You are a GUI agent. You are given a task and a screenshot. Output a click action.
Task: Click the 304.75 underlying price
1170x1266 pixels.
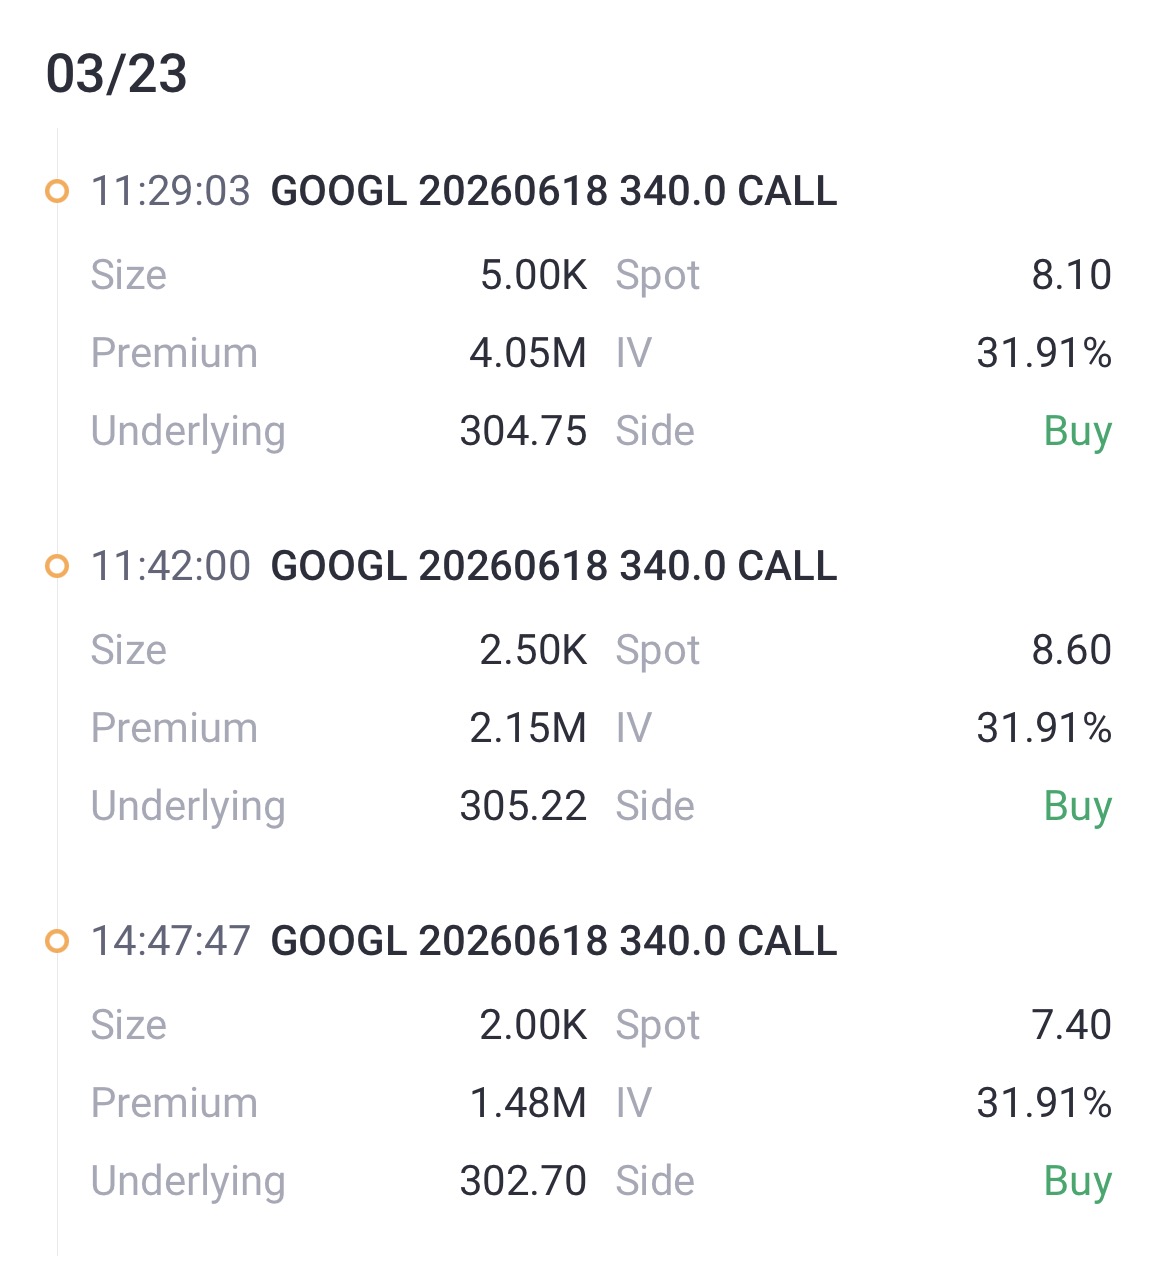[x=523, y=431]
